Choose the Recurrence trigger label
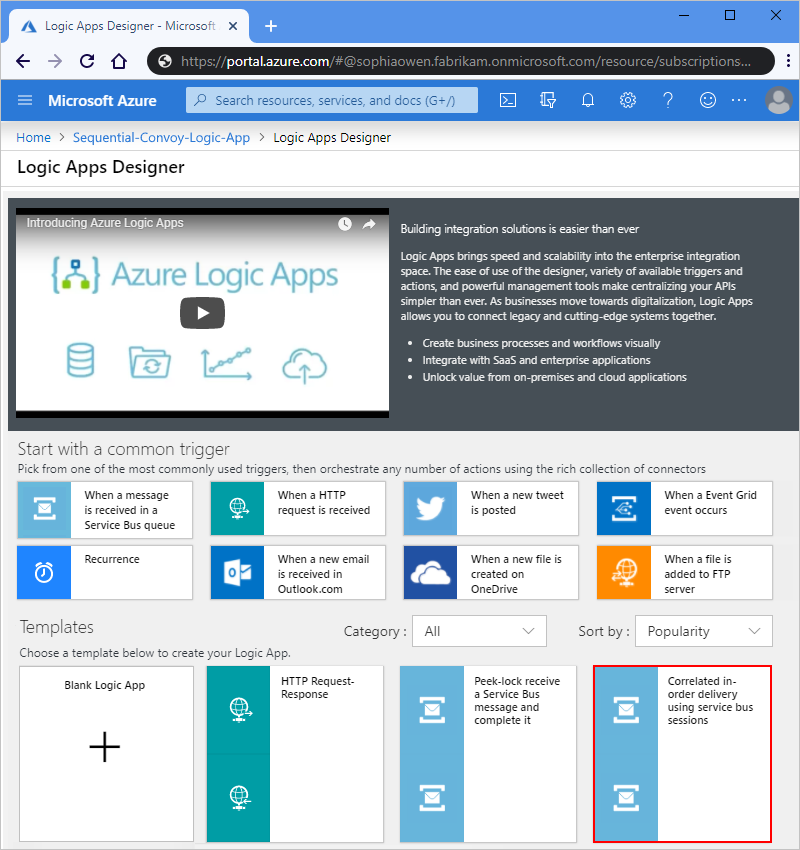This screenshot has height=850, width=800. point(112,559)
